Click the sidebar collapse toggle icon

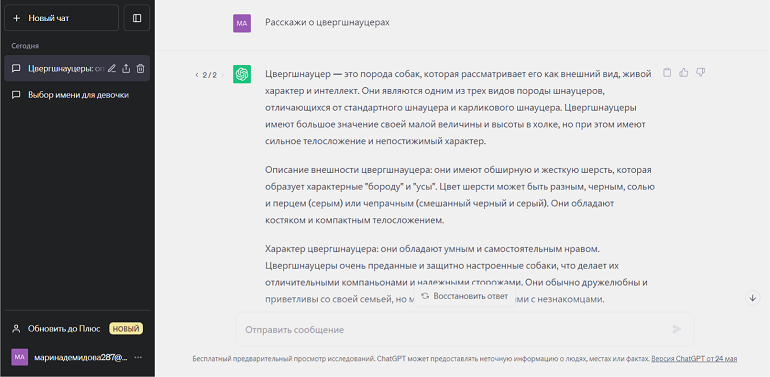coord(137,18)
